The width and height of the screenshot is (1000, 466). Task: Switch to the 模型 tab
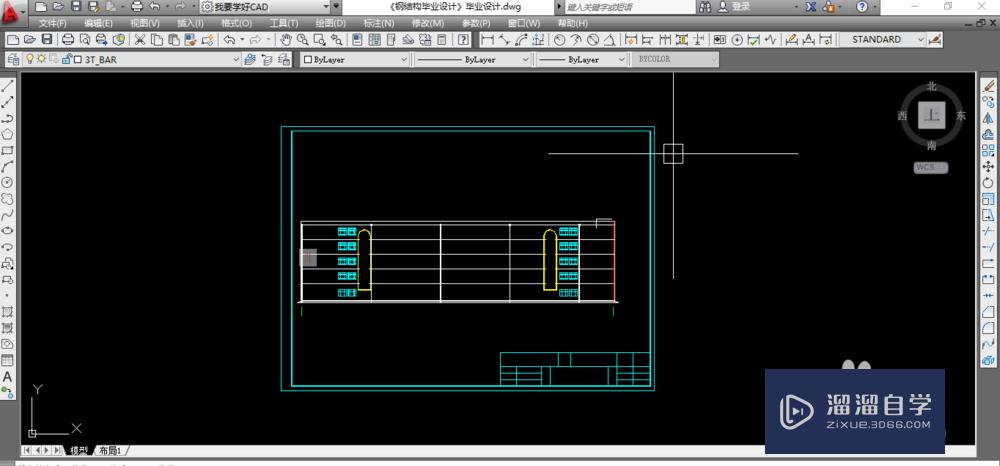tap(79, 450)
